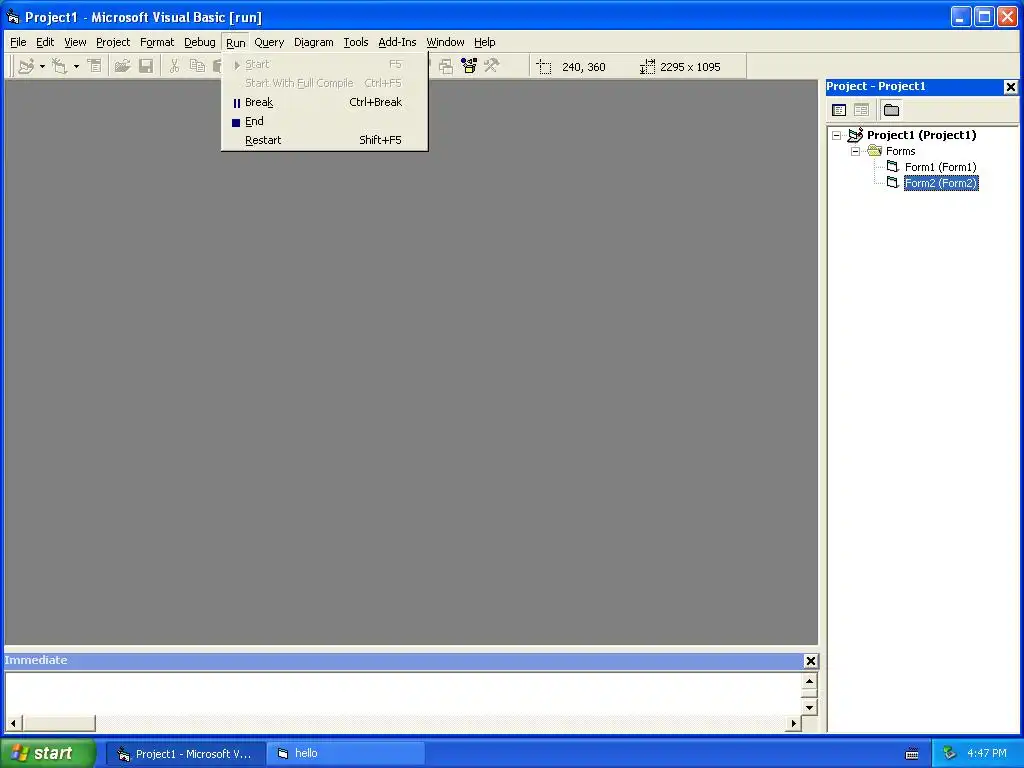Open the Format menu
The width and height of the screenshot is (1024, 768).
[157, 42]
